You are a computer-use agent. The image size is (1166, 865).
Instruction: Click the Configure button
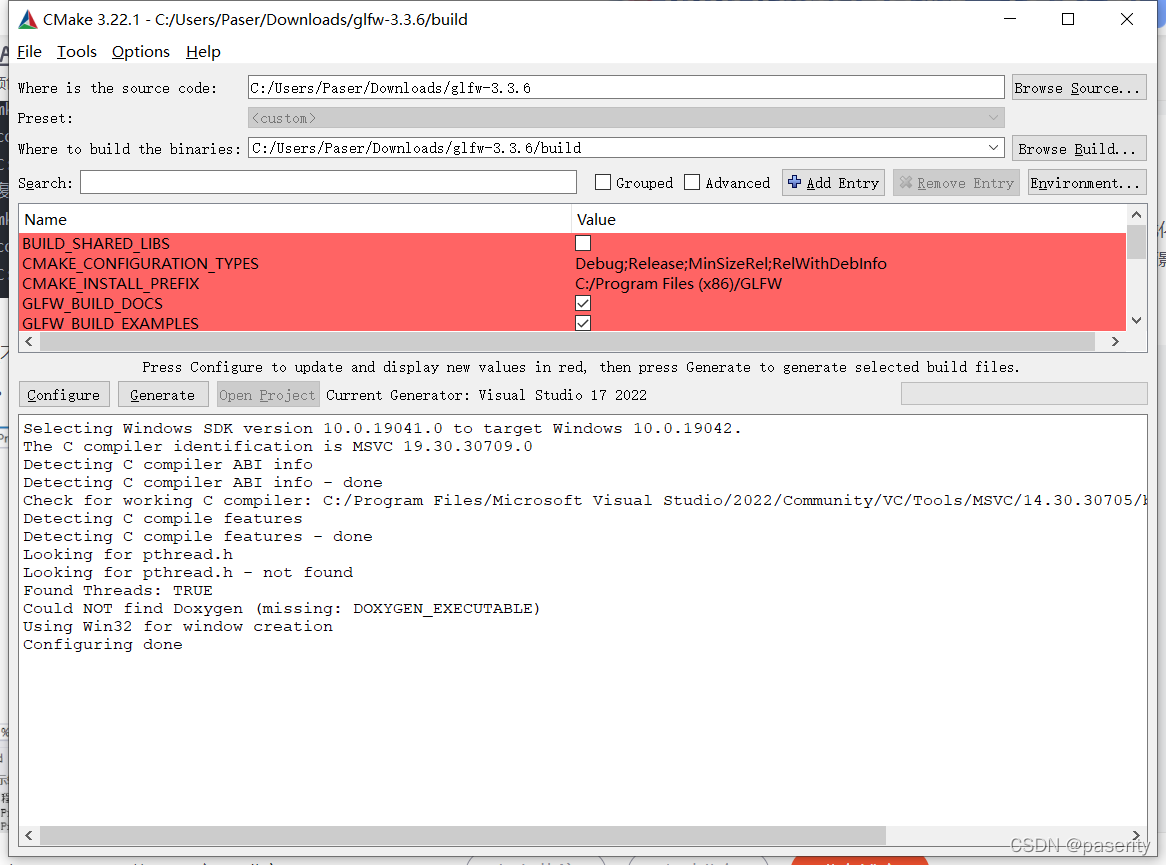tap(64, 395)
